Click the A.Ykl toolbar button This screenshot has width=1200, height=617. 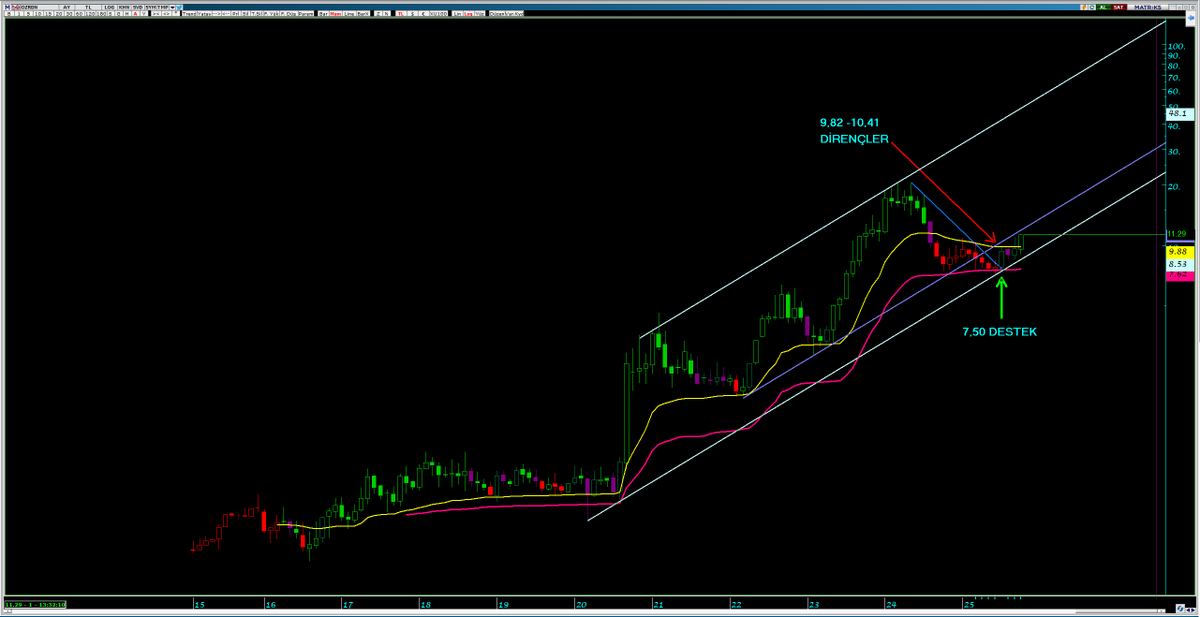tap(271, 13)
